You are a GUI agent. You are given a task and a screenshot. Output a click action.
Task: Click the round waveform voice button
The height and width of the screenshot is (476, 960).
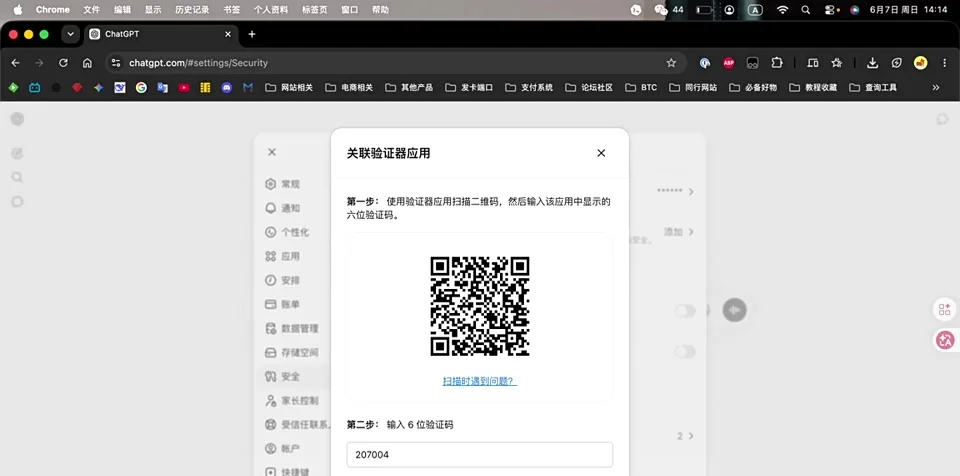click(x=735, y=310)
